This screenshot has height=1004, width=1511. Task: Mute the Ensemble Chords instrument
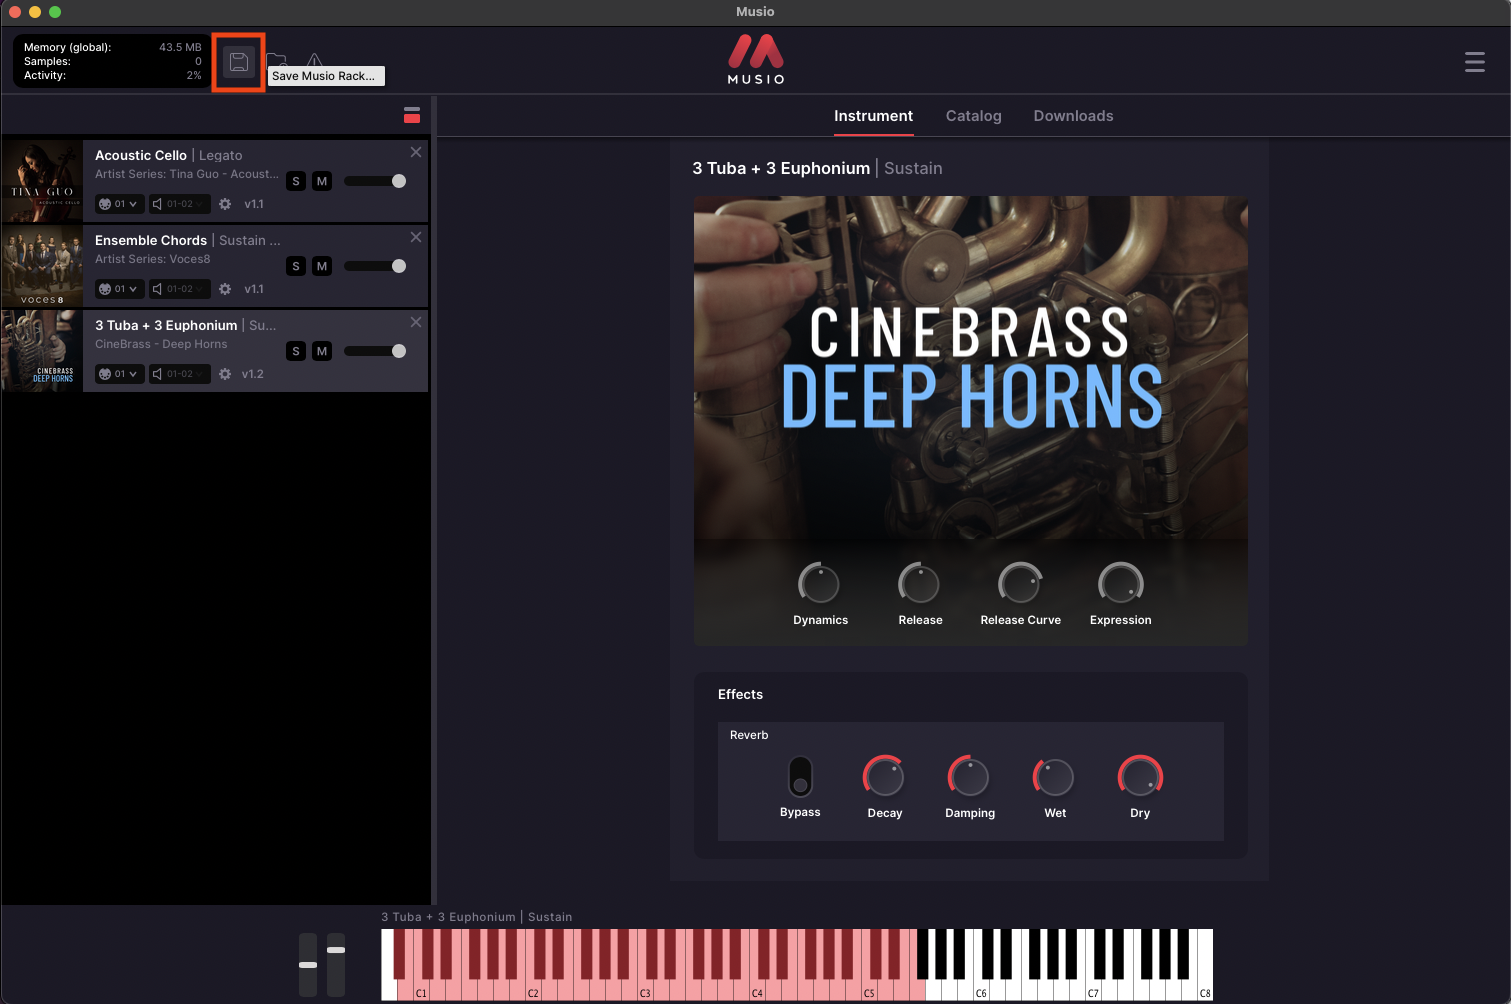click(x=322, y=266)
